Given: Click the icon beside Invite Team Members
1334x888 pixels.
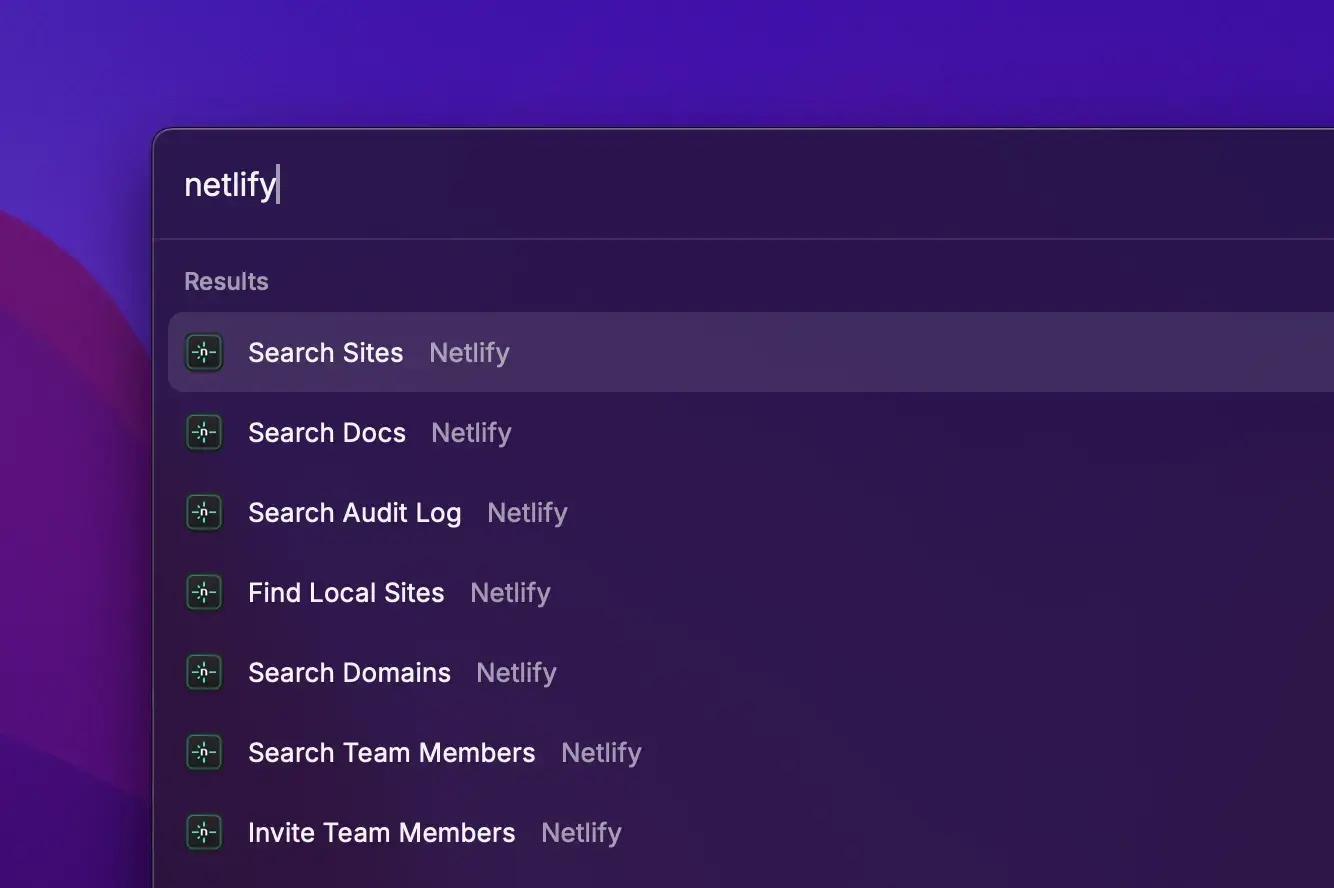Looking at the screenshot, I should point(204,833).
